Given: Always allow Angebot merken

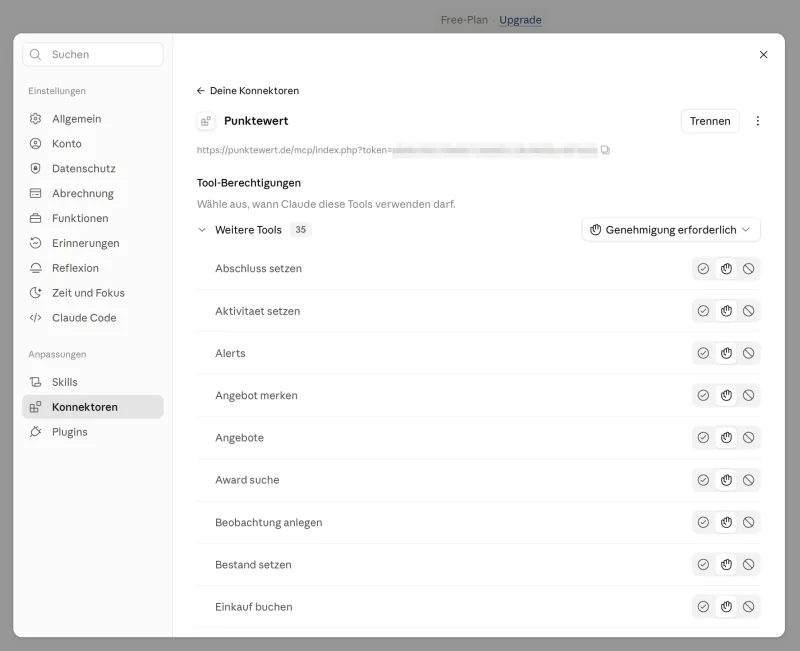Looking at the screenshot, I should coord(703,395).
